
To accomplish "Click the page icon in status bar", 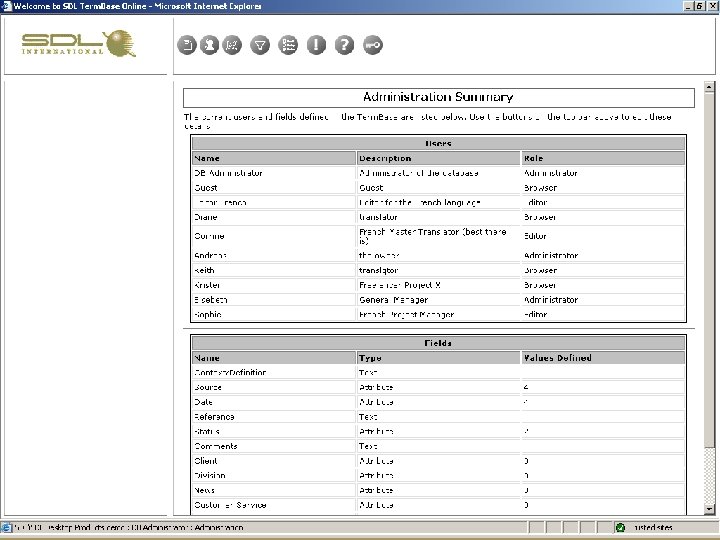I will click(6, 528).
